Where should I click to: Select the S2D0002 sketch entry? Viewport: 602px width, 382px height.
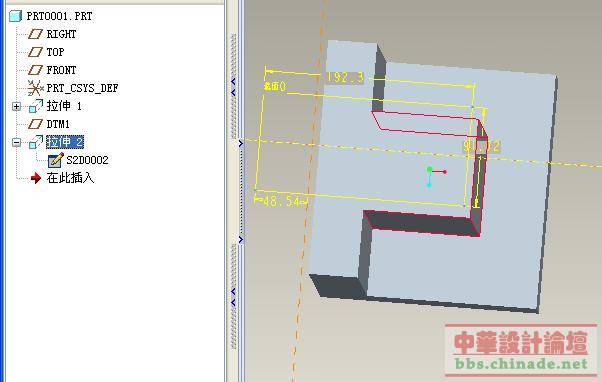[88, 160]
